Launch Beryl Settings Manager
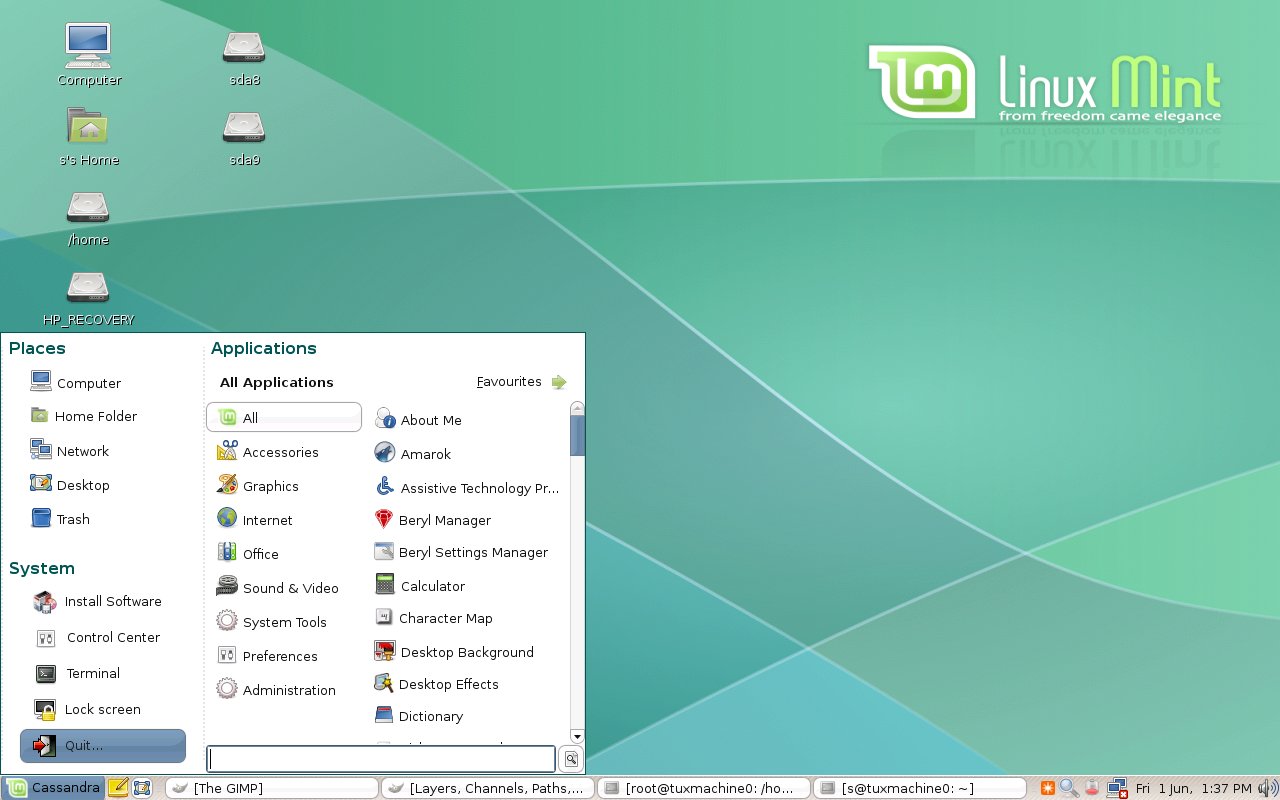Screen dimensions: 1280x800 (461, 552)
